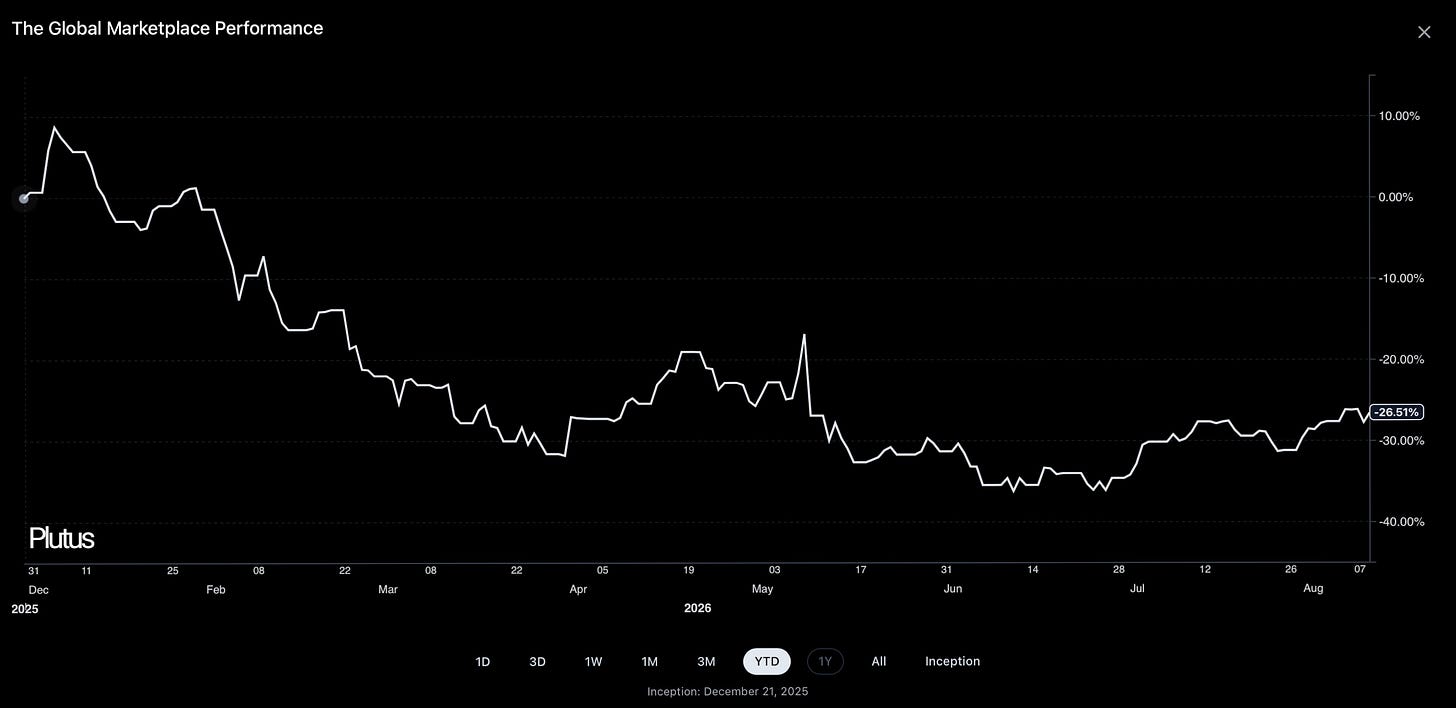The width and height of the screenshot is (1456, 708).
Task: Switch chart to Inception range
Action: coord(952,662)
